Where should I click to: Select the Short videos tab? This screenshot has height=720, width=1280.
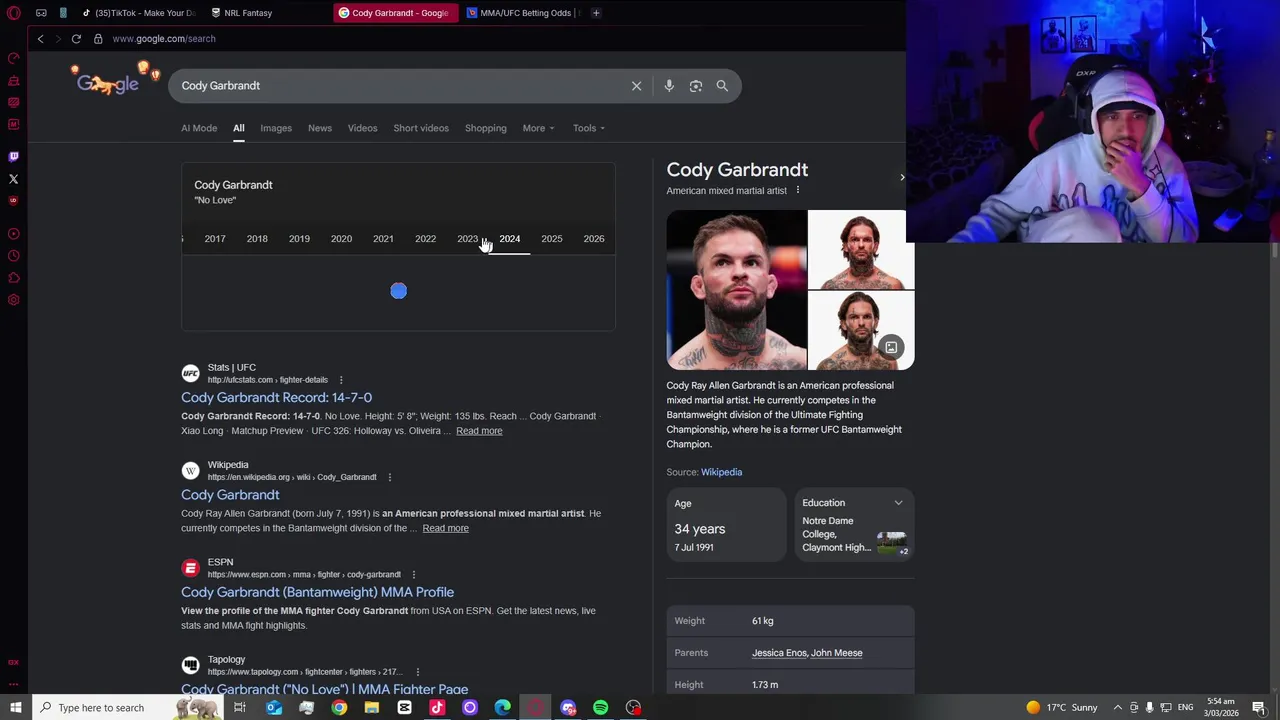(x=421, y=128)
